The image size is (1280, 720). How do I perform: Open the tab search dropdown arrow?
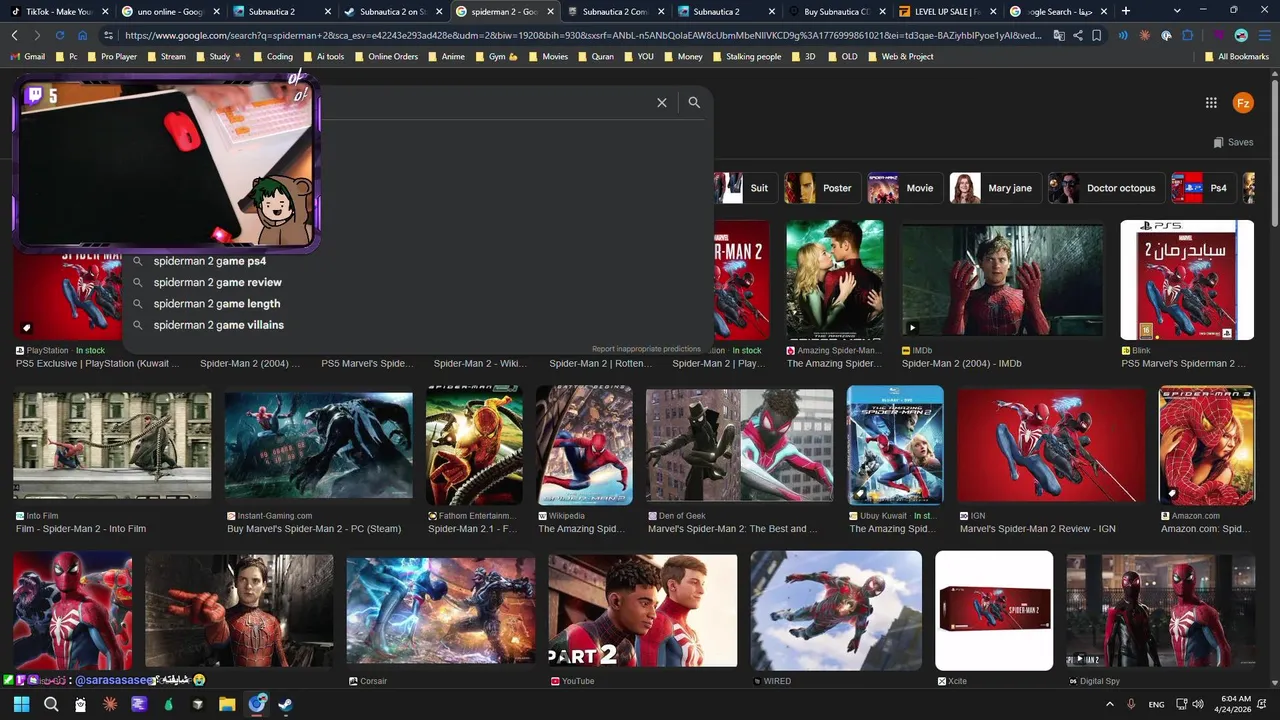[1176, 10]
